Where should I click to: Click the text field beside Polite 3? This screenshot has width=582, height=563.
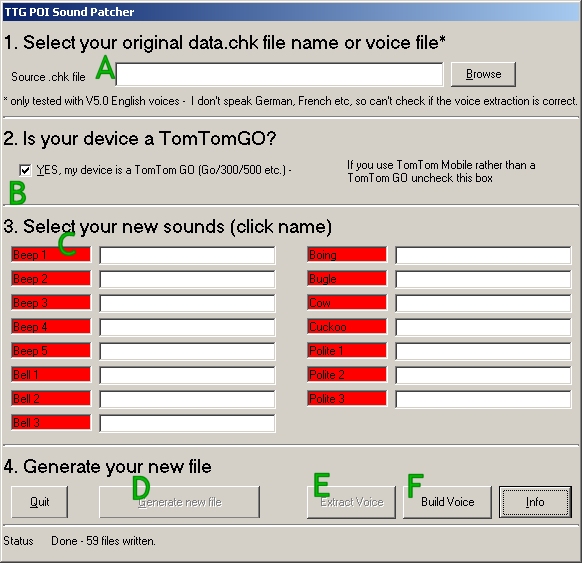coord(483,399)
